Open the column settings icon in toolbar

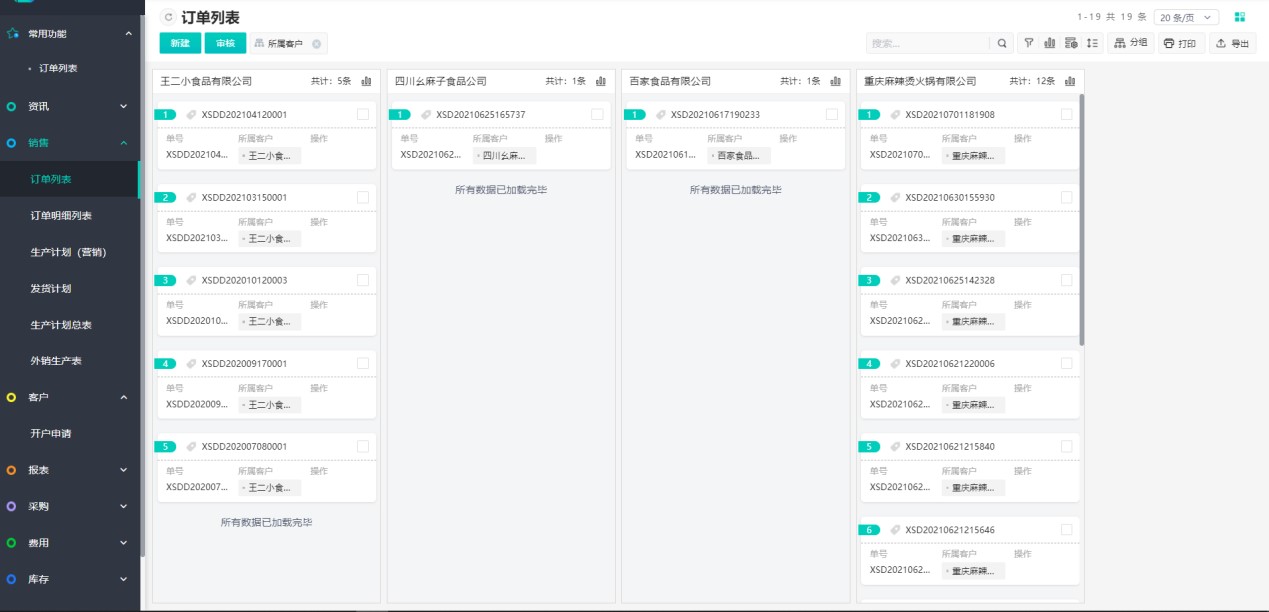[x=1071, y=44]
